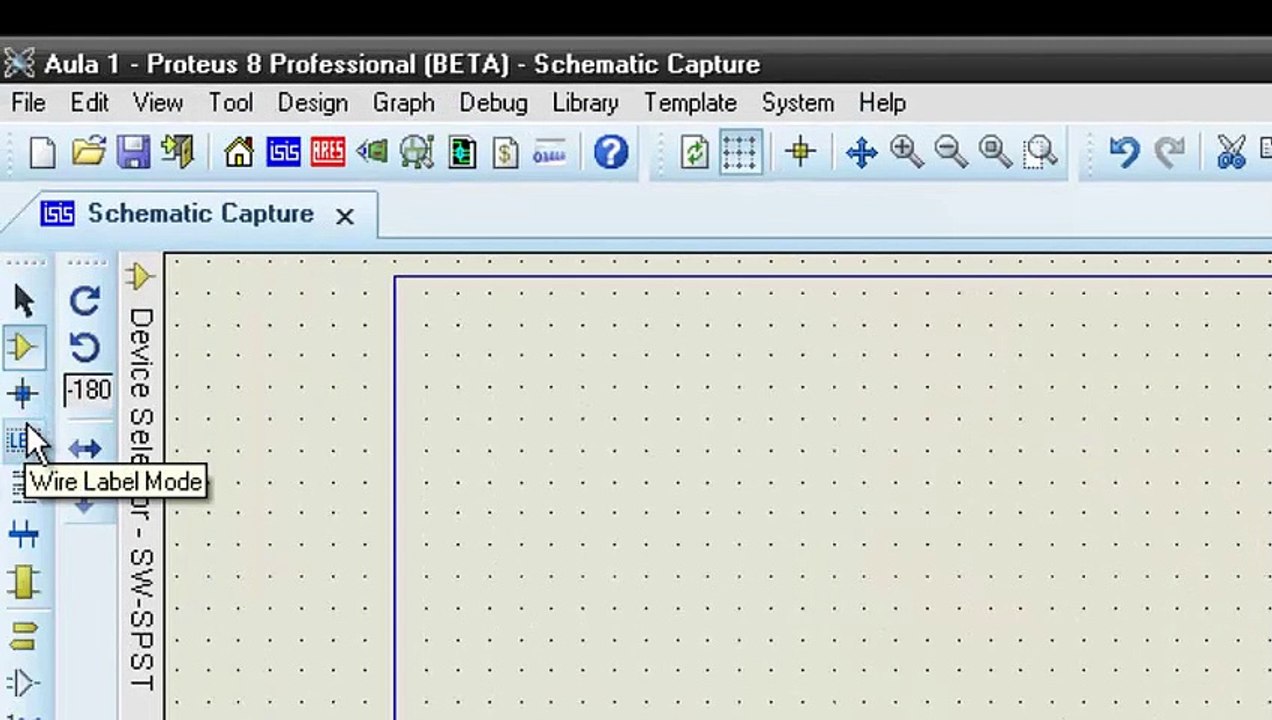
Task: Open the Gerber Viewer icon
Action: 416,153
